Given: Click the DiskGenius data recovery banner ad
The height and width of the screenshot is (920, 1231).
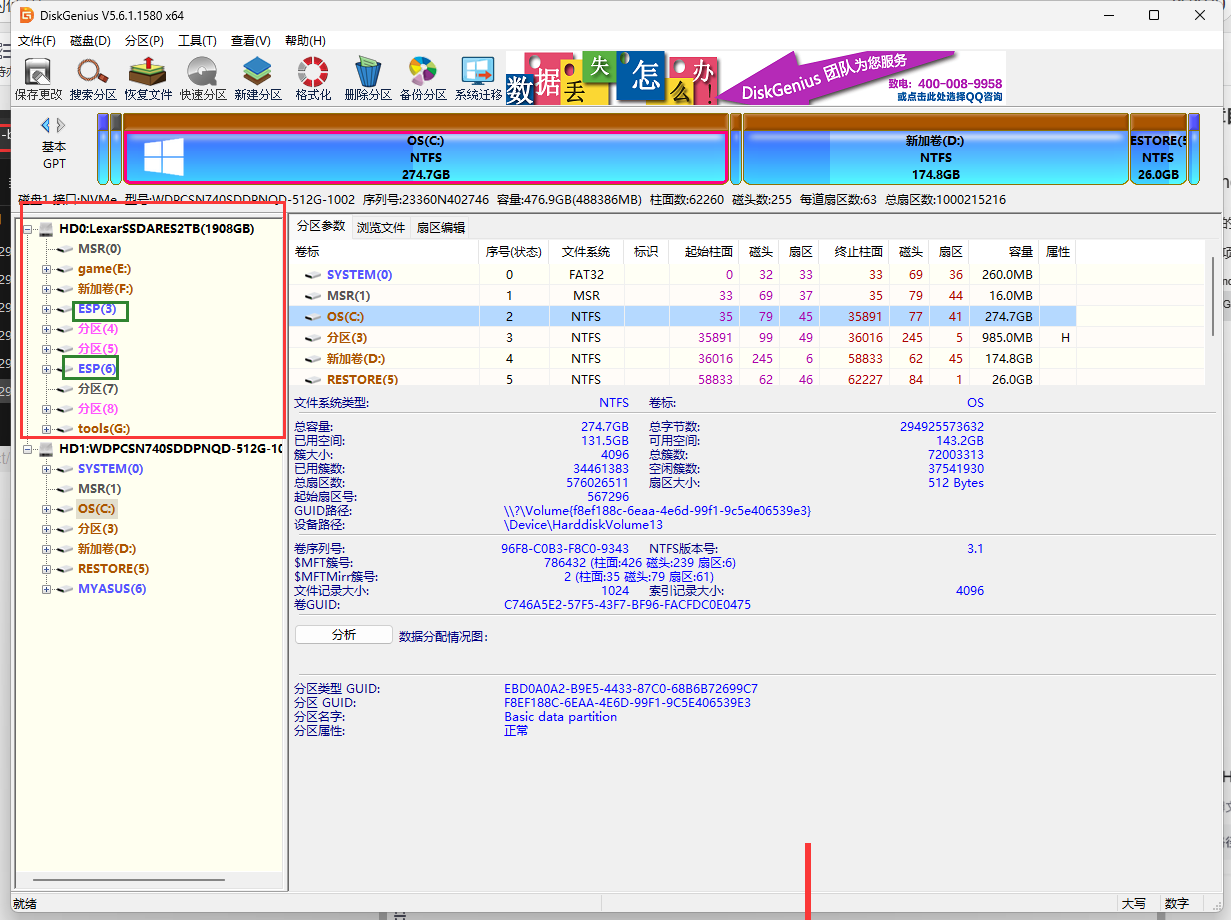Looking at the screenshot, I should coord(755,78).
